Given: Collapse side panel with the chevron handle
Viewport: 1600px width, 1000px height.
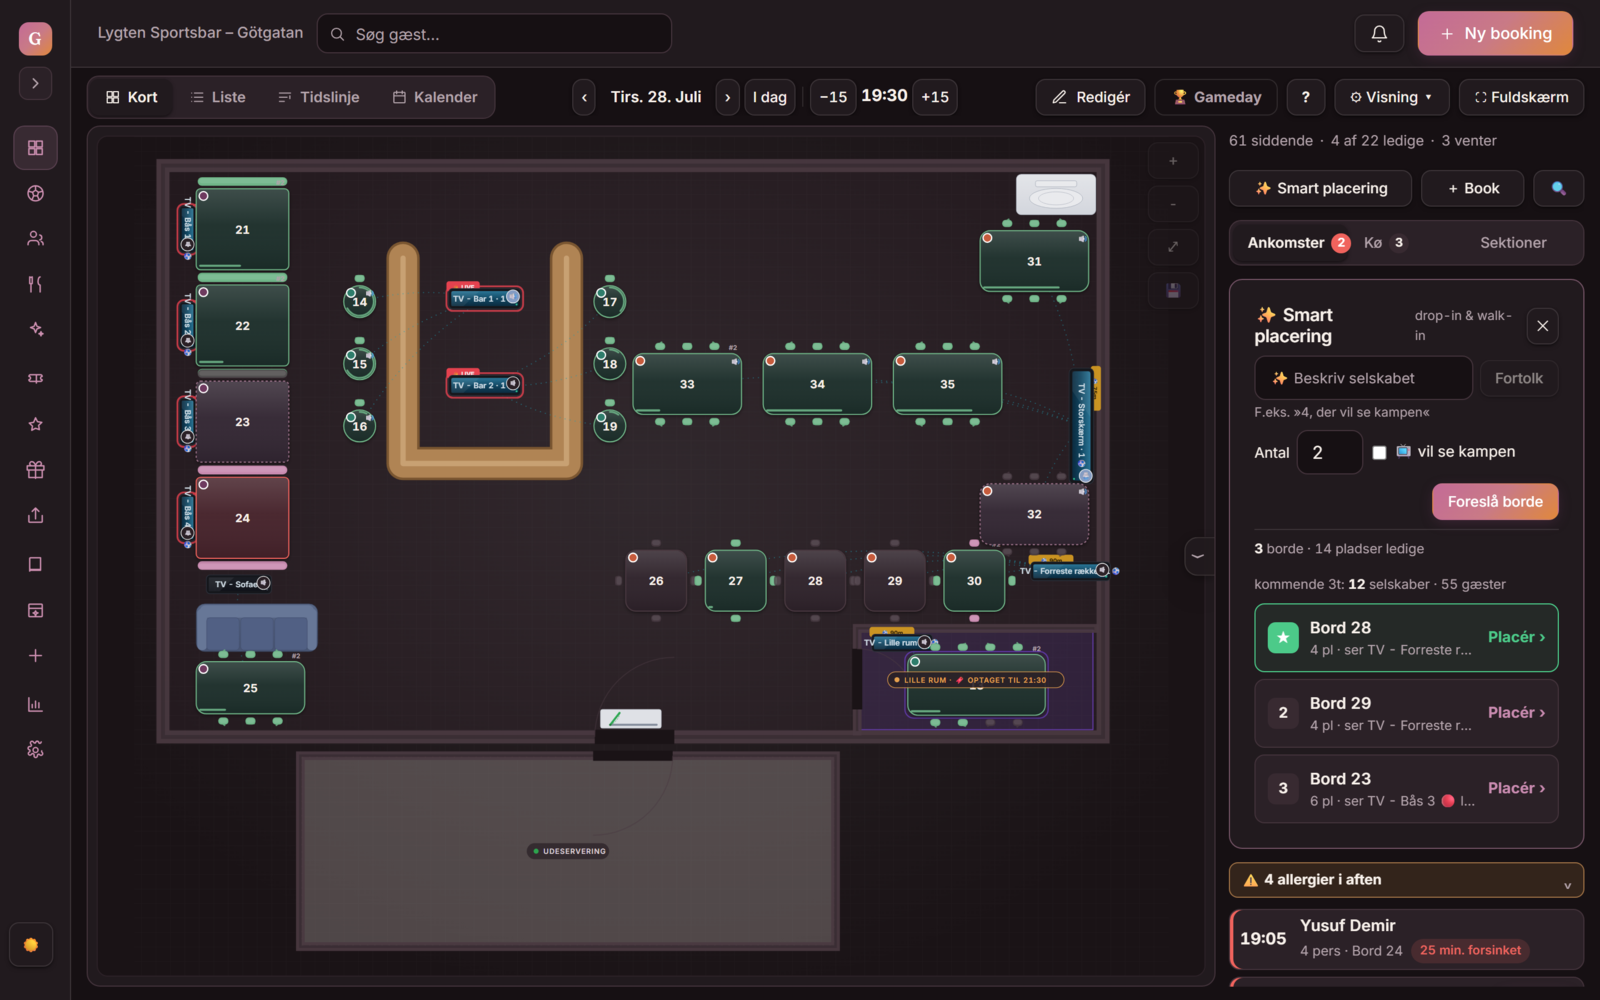Looking at the screenshot, I should pos(1197,556).
